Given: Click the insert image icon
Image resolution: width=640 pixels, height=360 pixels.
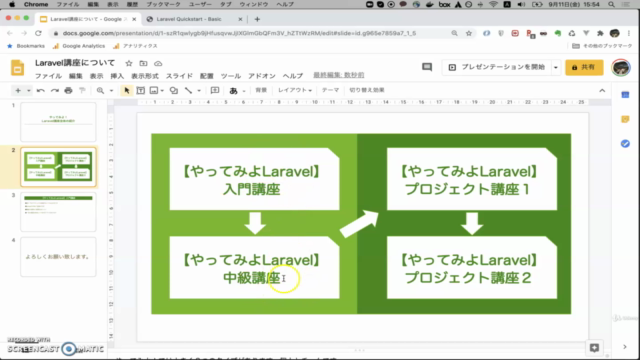Looking at the screenshot, I should tap(154, 91).
